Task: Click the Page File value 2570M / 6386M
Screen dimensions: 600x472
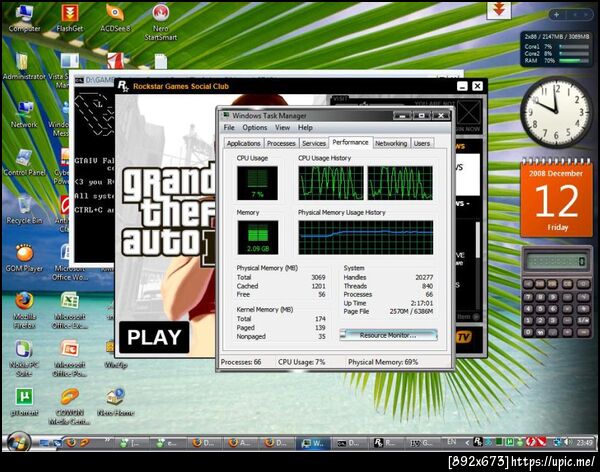Action: [x=411, y=312]
